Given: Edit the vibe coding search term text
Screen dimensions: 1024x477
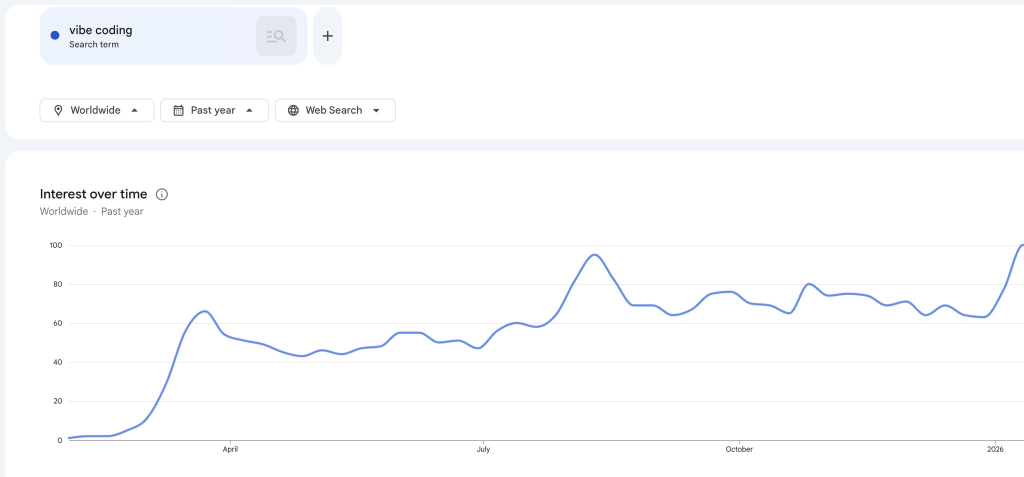Looking at the screenshot, I should click(x=100, y=30).
